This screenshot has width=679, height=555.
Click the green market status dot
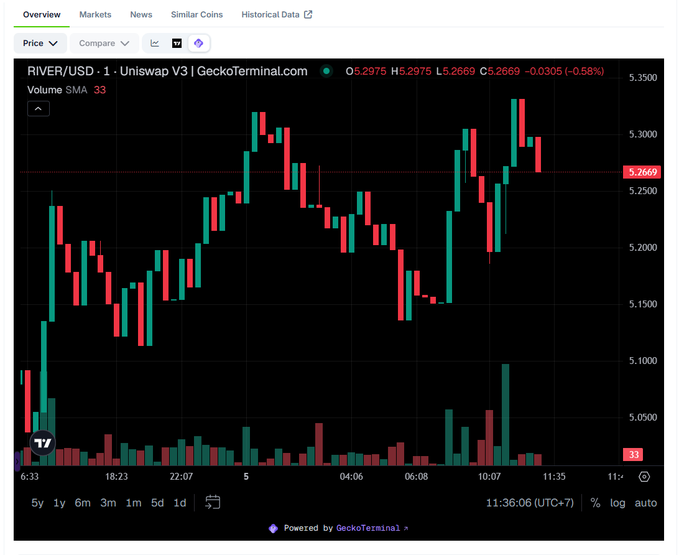(327, 71)
